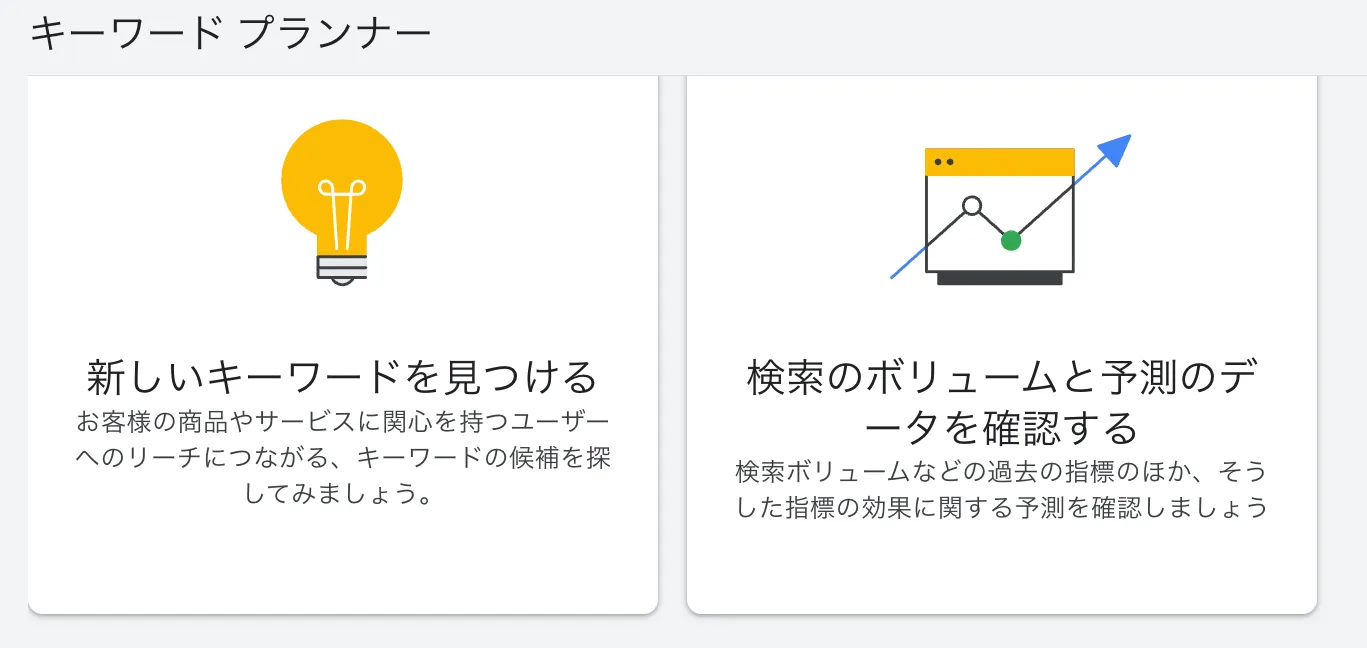The width and height of the screenshot is (1367, 648).
Task: Click the white filament inside the lightbulb
Action: pos(342,212)
